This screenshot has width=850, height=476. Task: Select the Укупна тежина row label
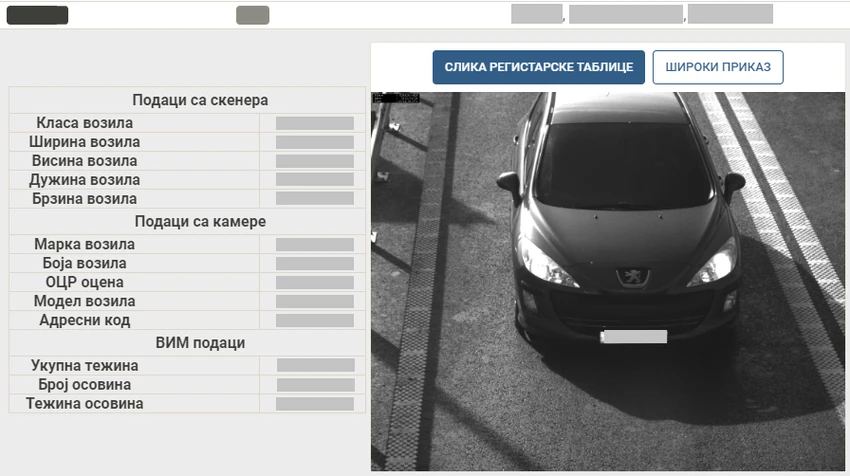tap(85, 366)
